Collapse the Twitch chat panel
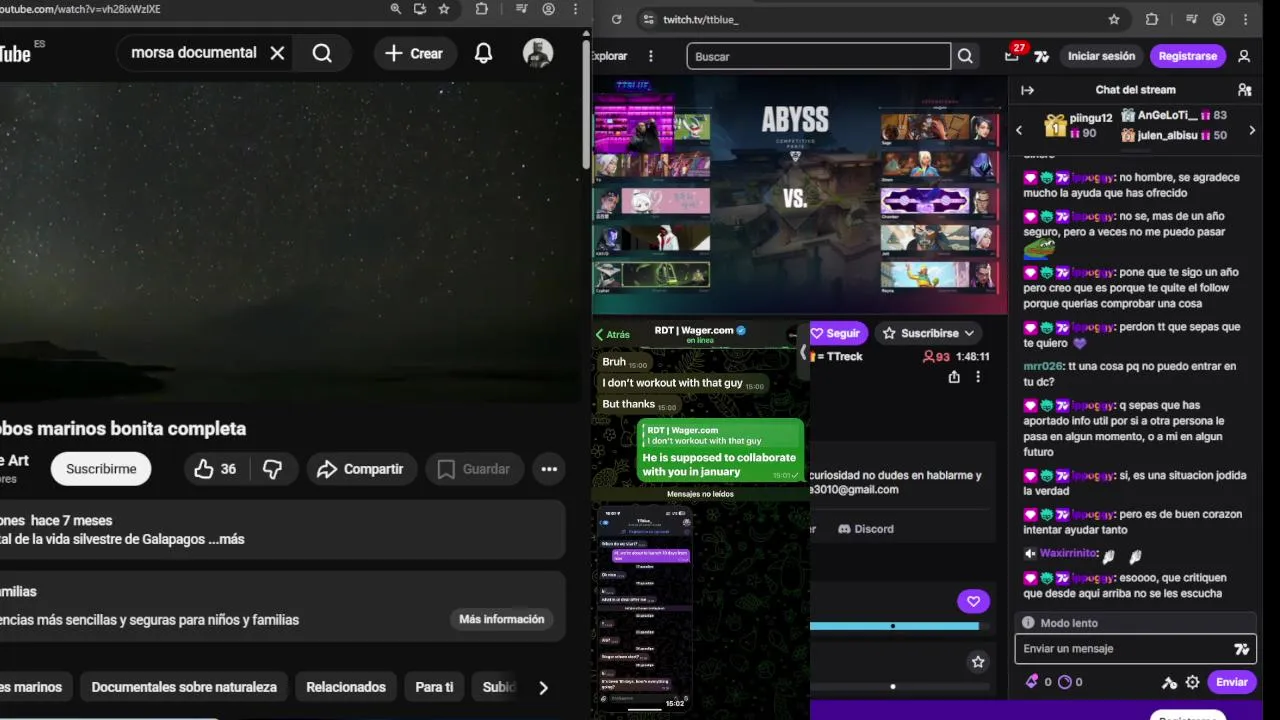Viewport: 1280px width, 720px height. pos(1027,90)
